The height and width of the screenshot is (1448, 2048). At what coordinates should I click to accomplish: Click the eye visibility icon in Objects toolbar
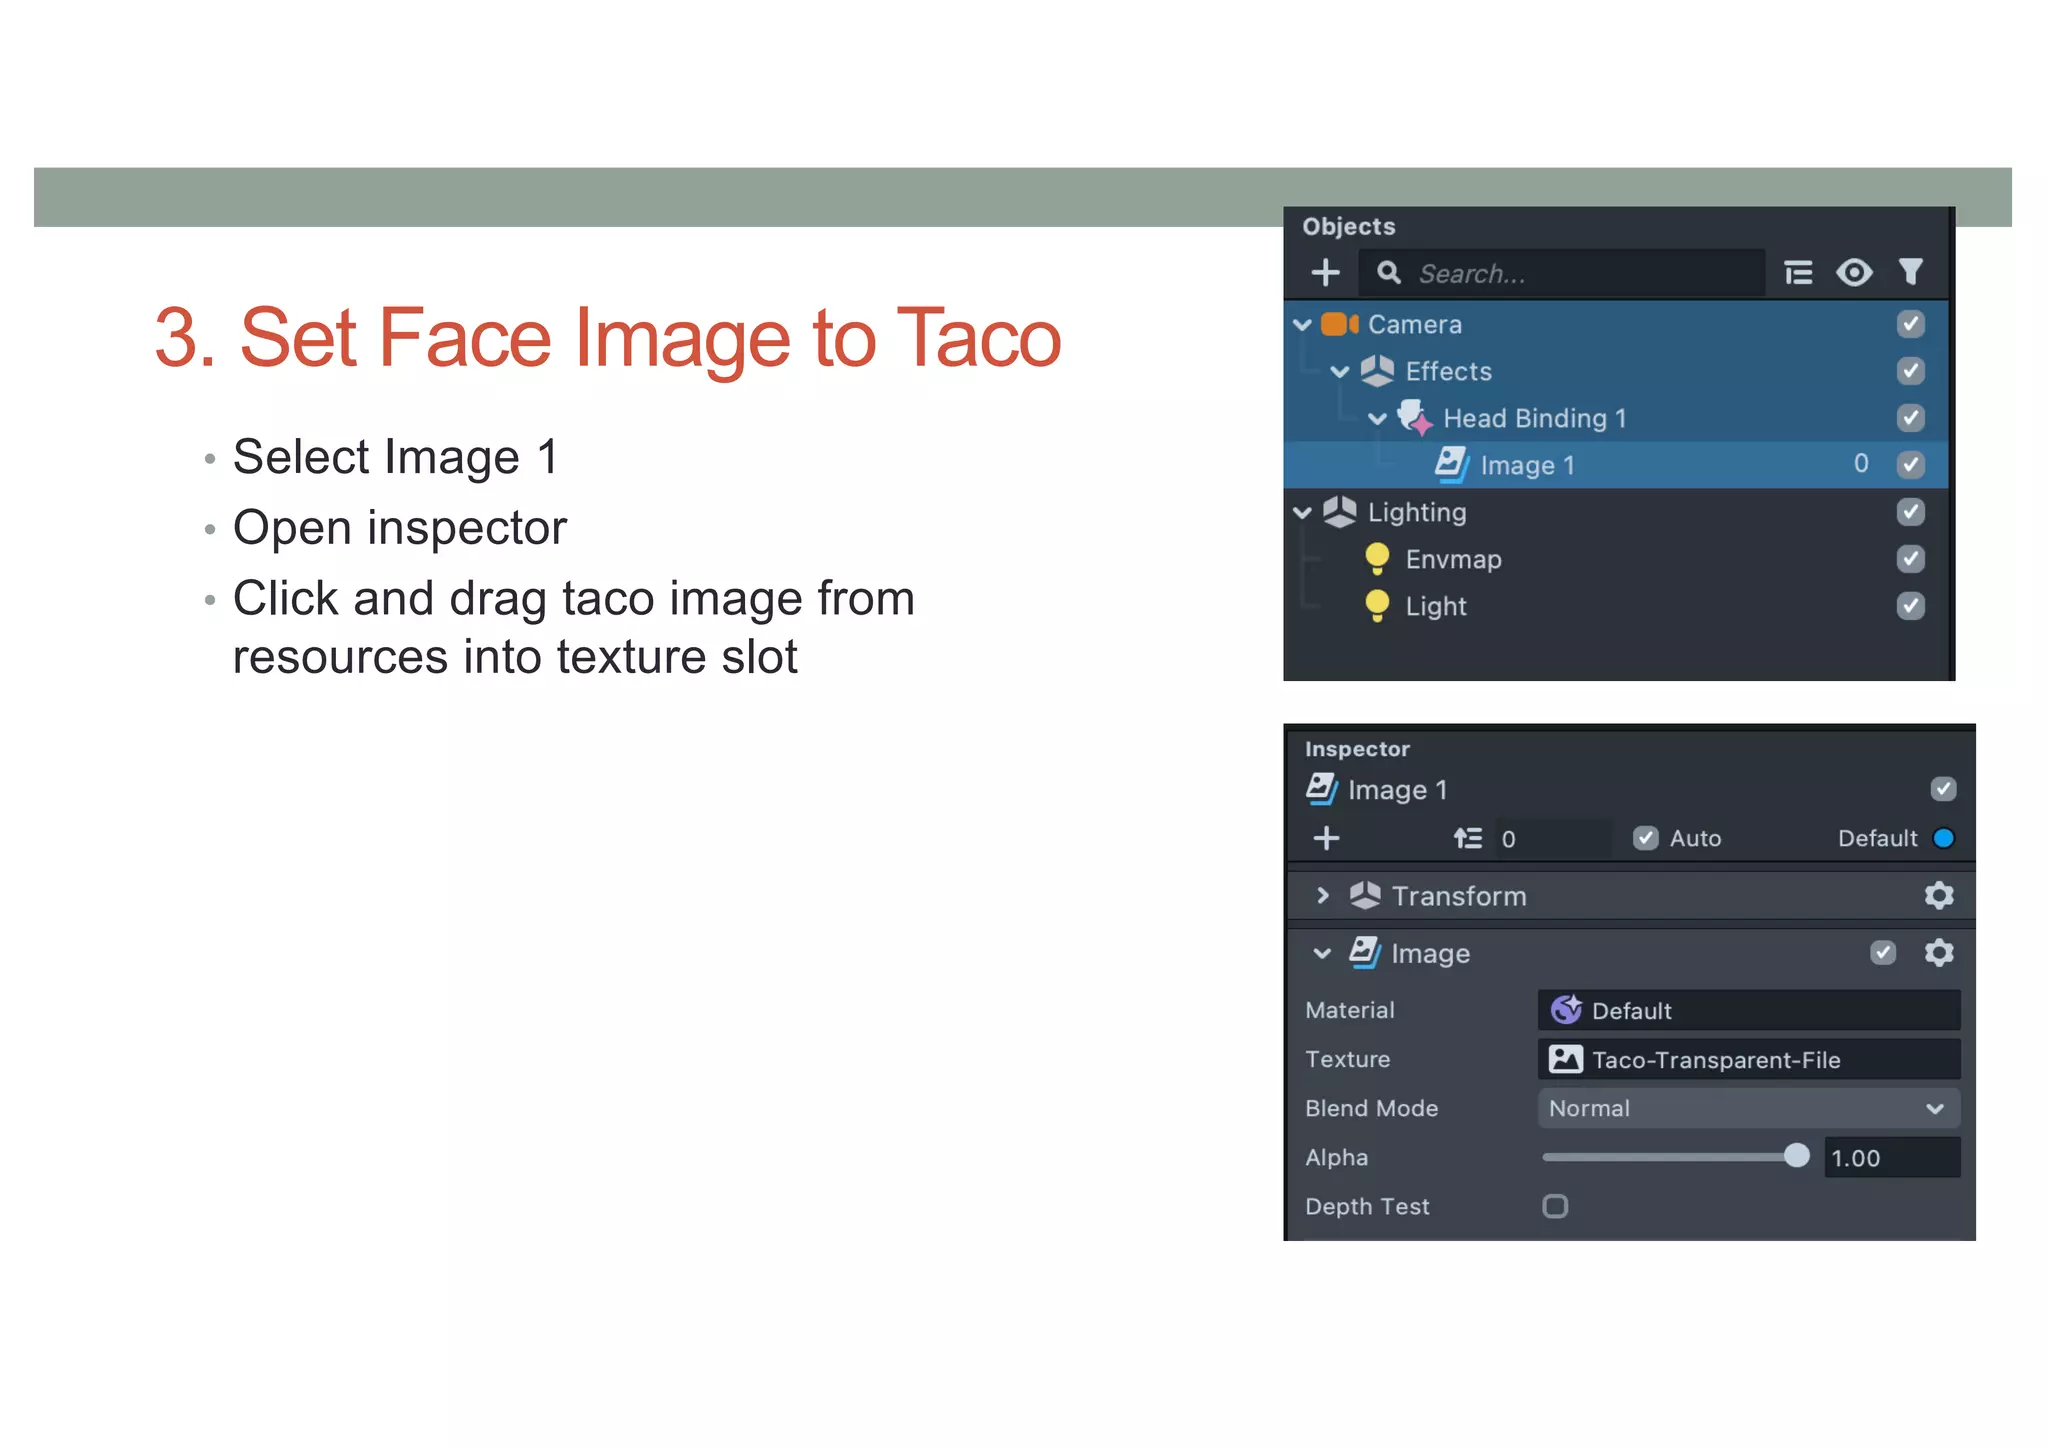point(1854,273)
